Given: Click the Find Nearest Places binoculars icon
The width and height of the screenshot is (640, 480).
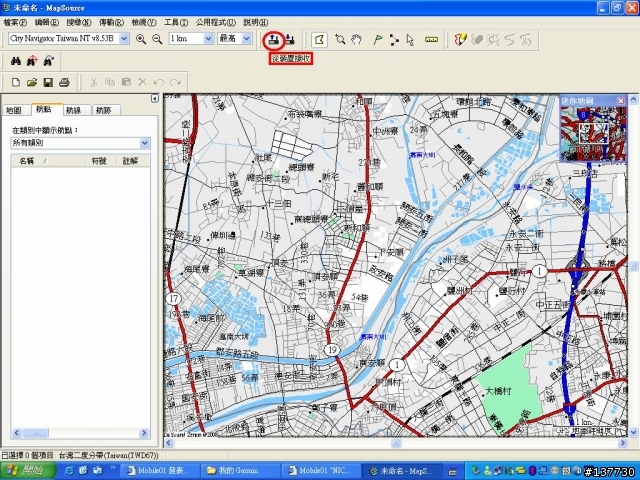Looking at the screenshot, I should [x=32, y=61].
